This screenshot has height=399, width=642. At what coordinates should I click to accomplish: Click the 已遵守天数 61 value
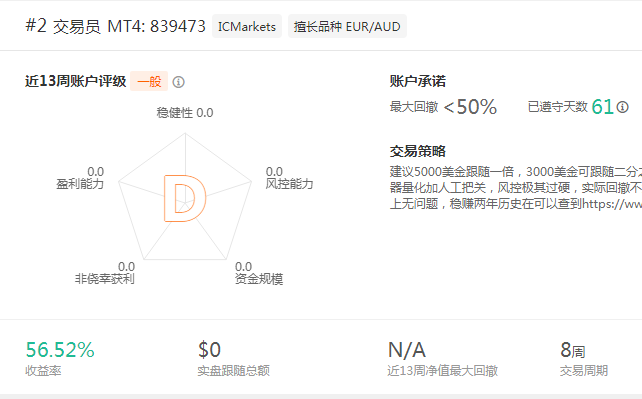pyautogui.click(x=602, y=107)
